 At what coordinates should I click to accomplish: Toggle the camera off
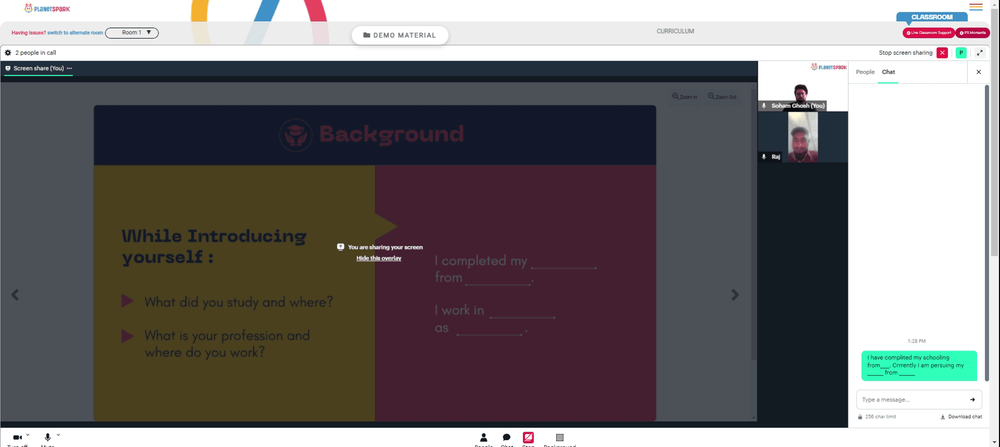(17, 439)
